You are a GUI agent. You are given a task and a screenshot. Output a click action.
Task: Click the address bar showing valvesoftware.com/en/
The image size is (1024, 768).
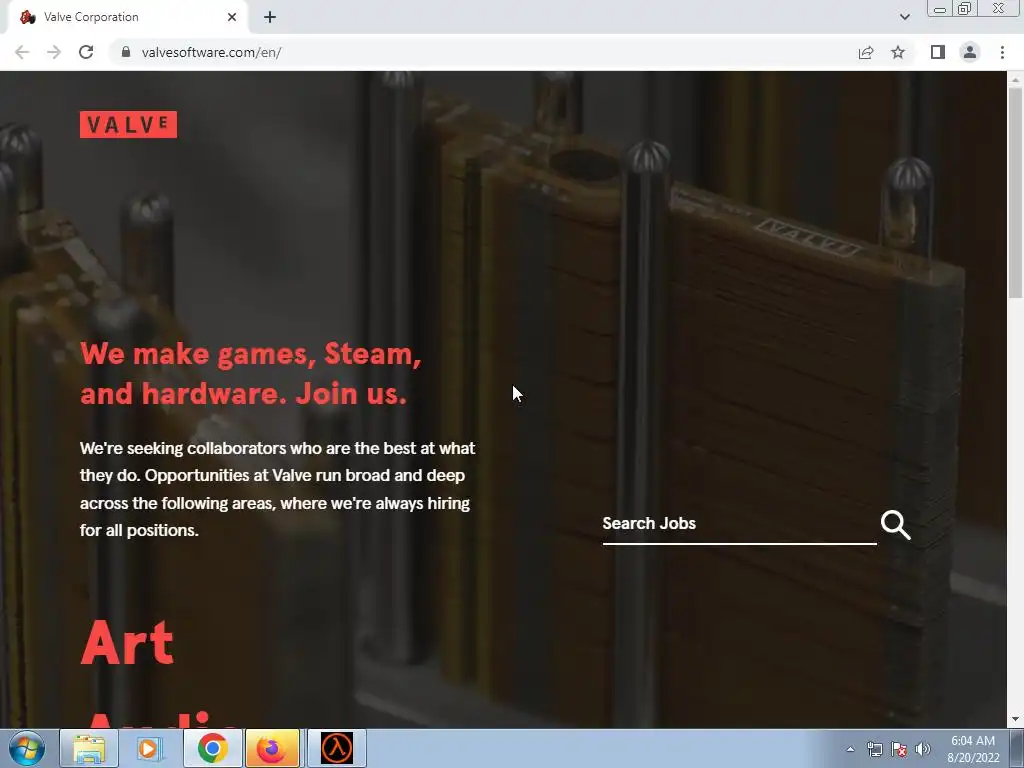483,52
